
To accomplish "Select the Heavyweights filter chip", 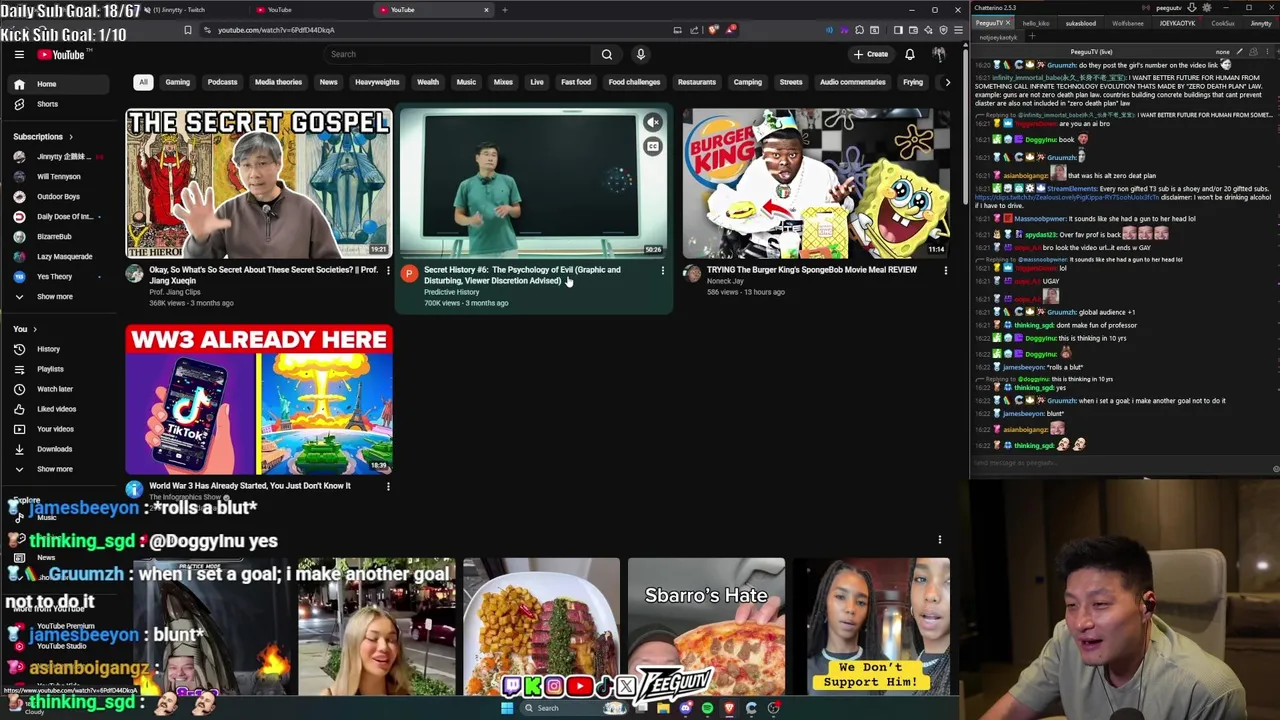I will point(377,82).
